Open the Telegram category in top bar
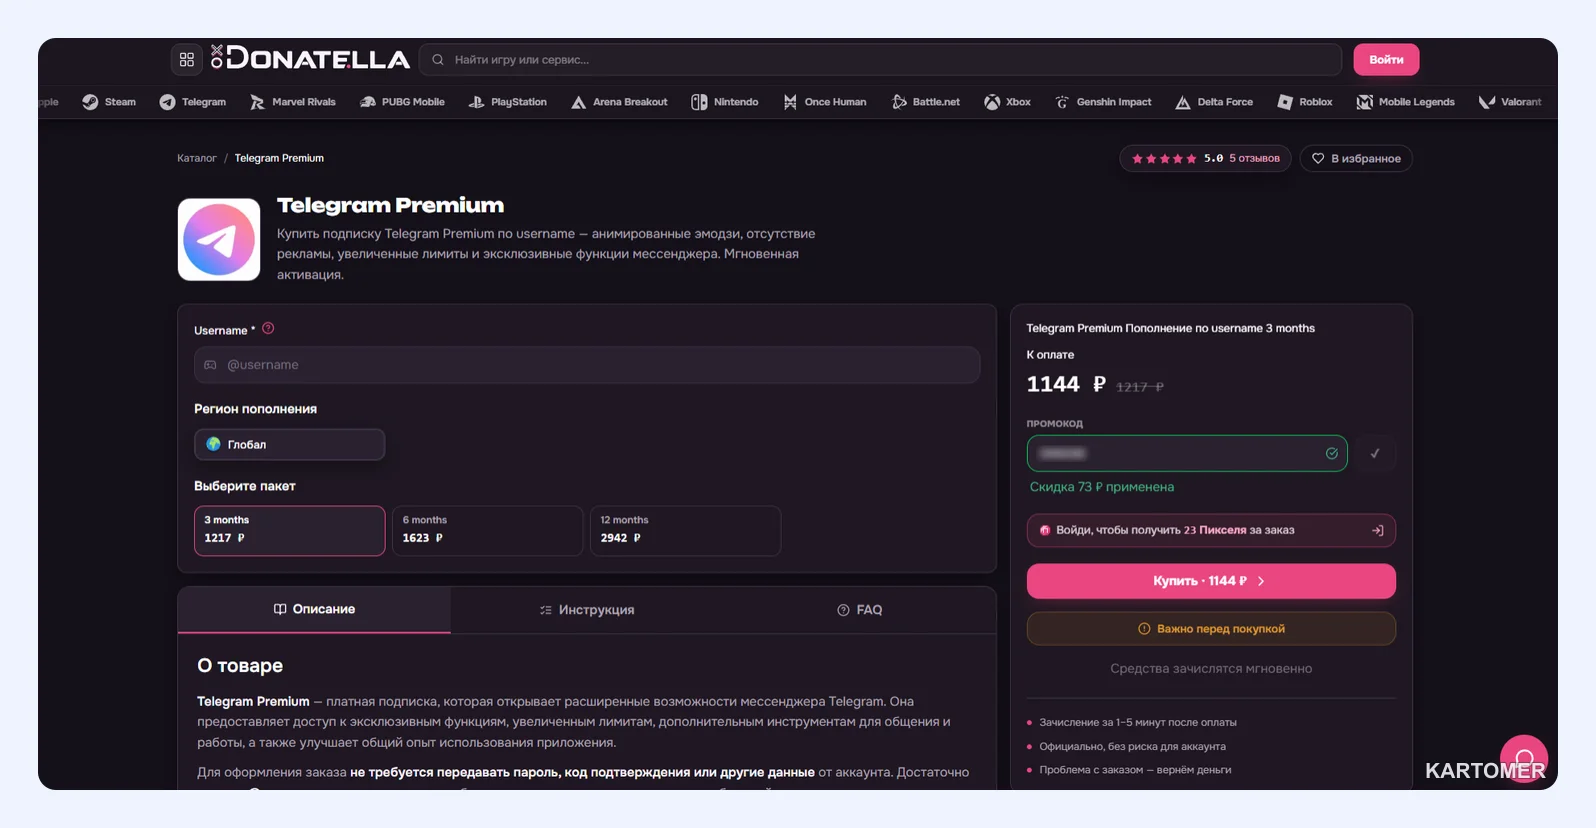The image size is (1596, 828). click(x=193, y=102)
